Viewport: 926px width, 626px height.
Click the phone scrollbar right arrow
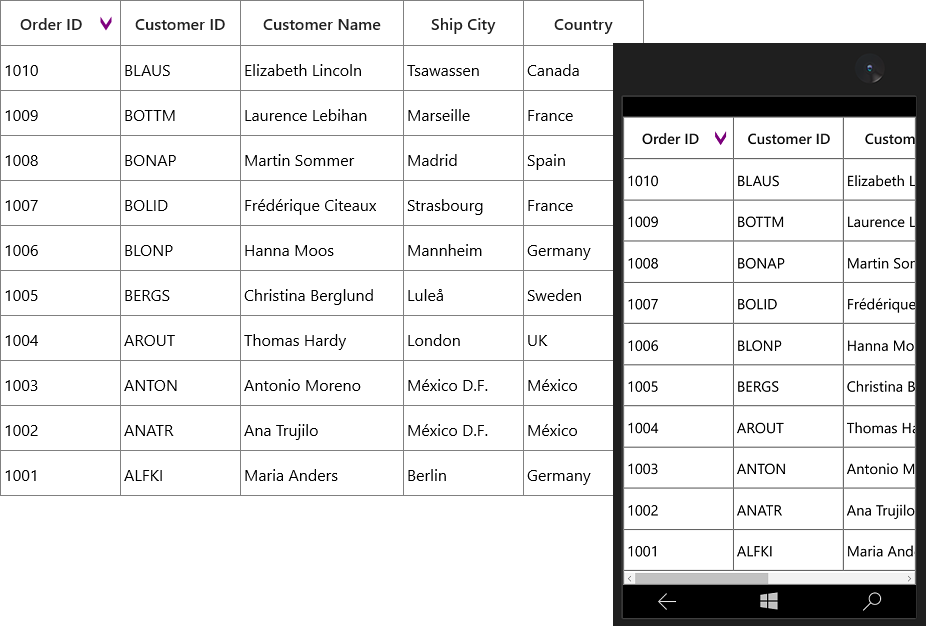click(x=909, y=578)
